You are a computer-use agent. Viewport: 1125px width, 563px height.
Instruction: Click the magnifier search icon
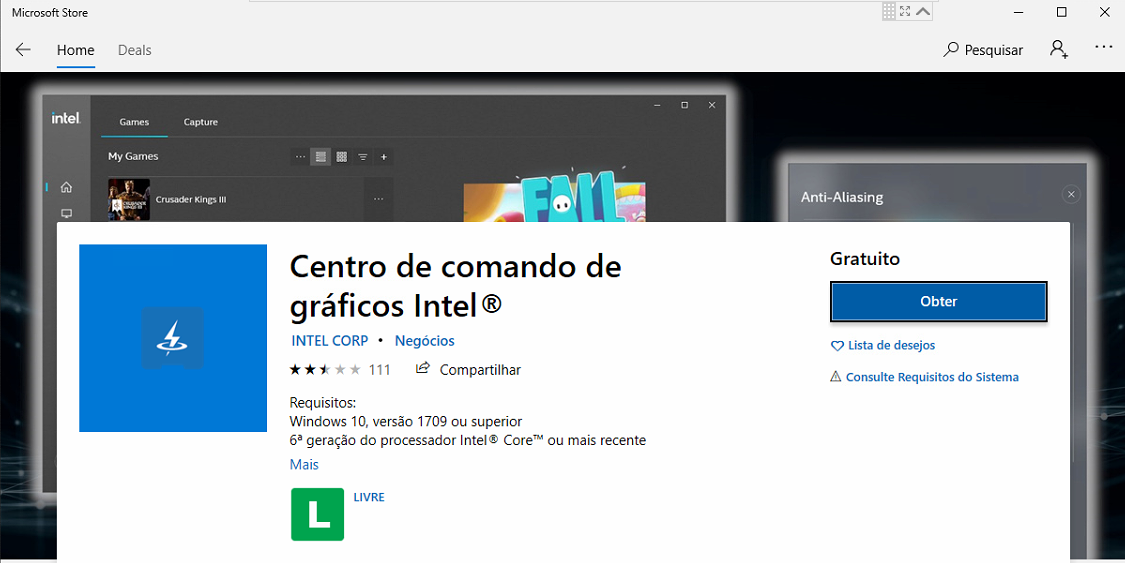(951, 49)
